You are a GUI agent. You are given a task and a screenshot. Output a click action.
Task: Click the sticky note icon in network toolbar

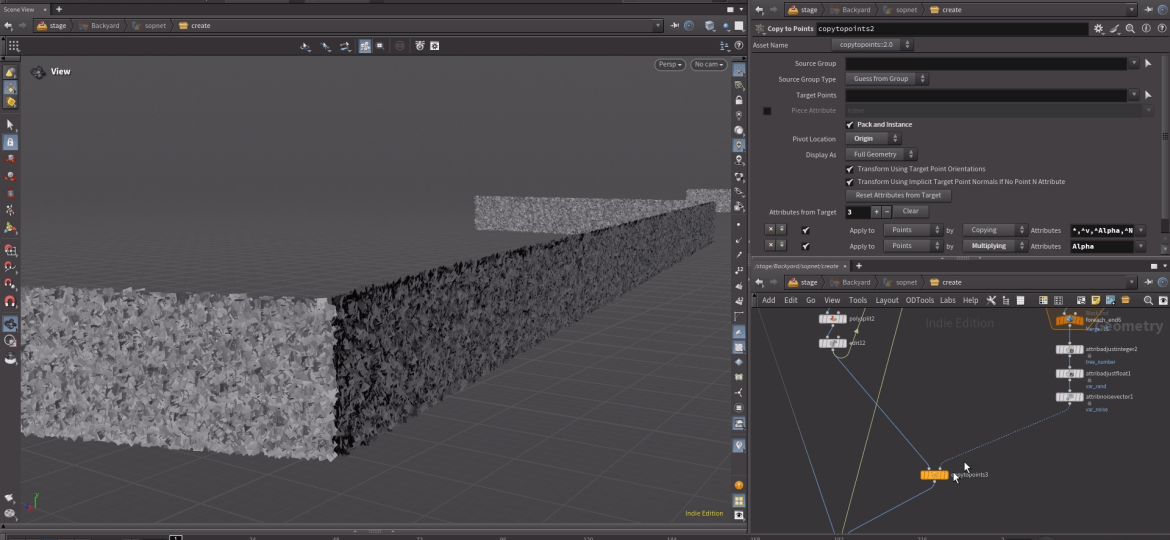tap(1096, 300)
